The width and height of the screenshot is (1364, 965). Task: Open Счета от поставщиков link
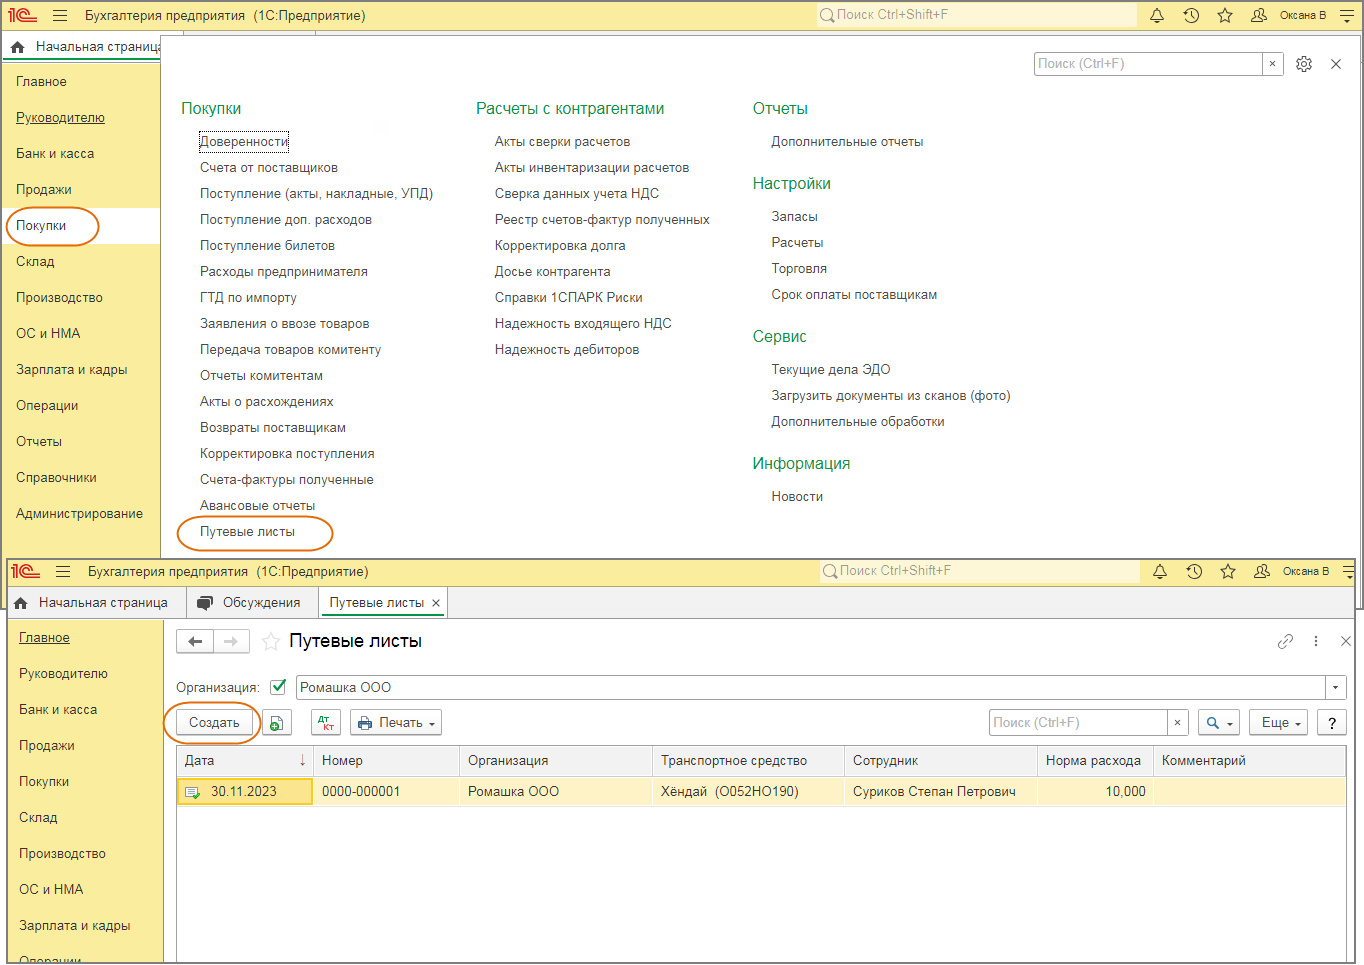pyautogui.click(x=269, y=168)
